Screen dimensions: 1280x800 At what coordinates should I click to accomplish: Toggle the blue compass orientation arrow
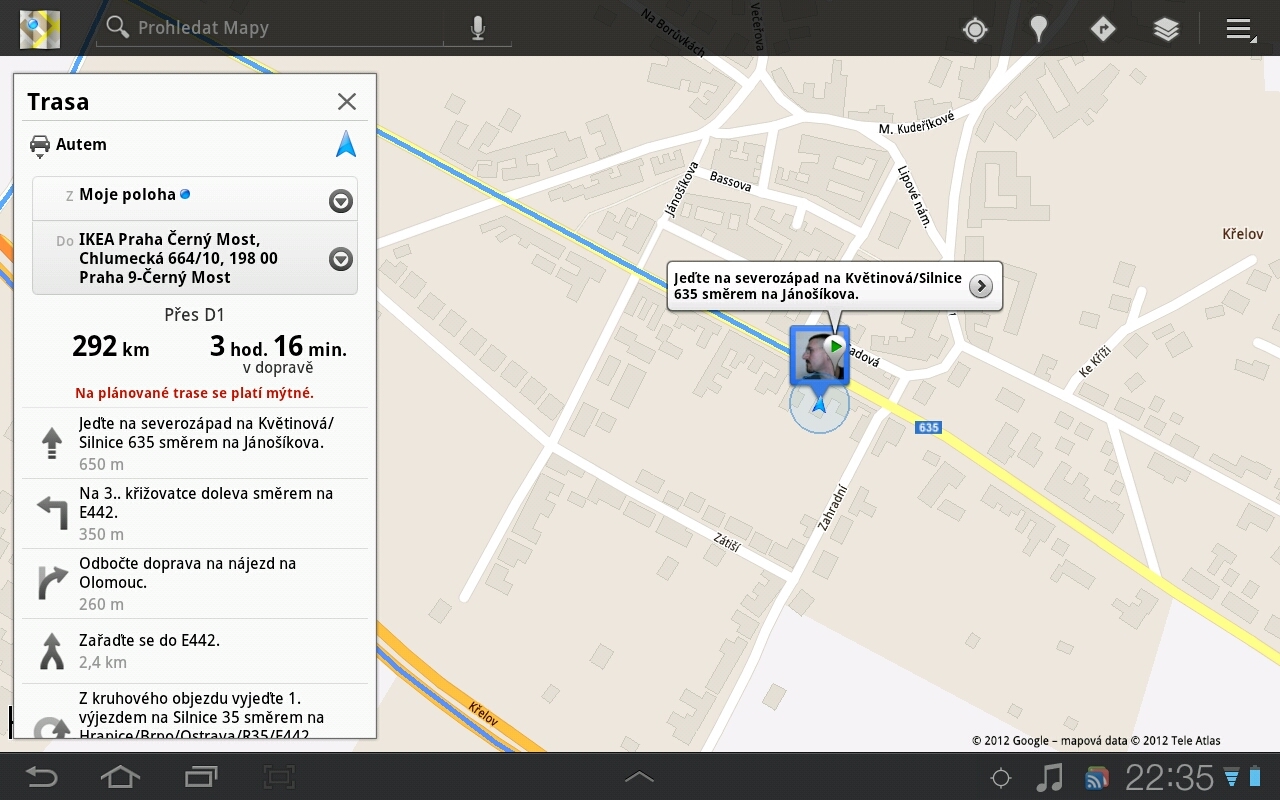345,143
